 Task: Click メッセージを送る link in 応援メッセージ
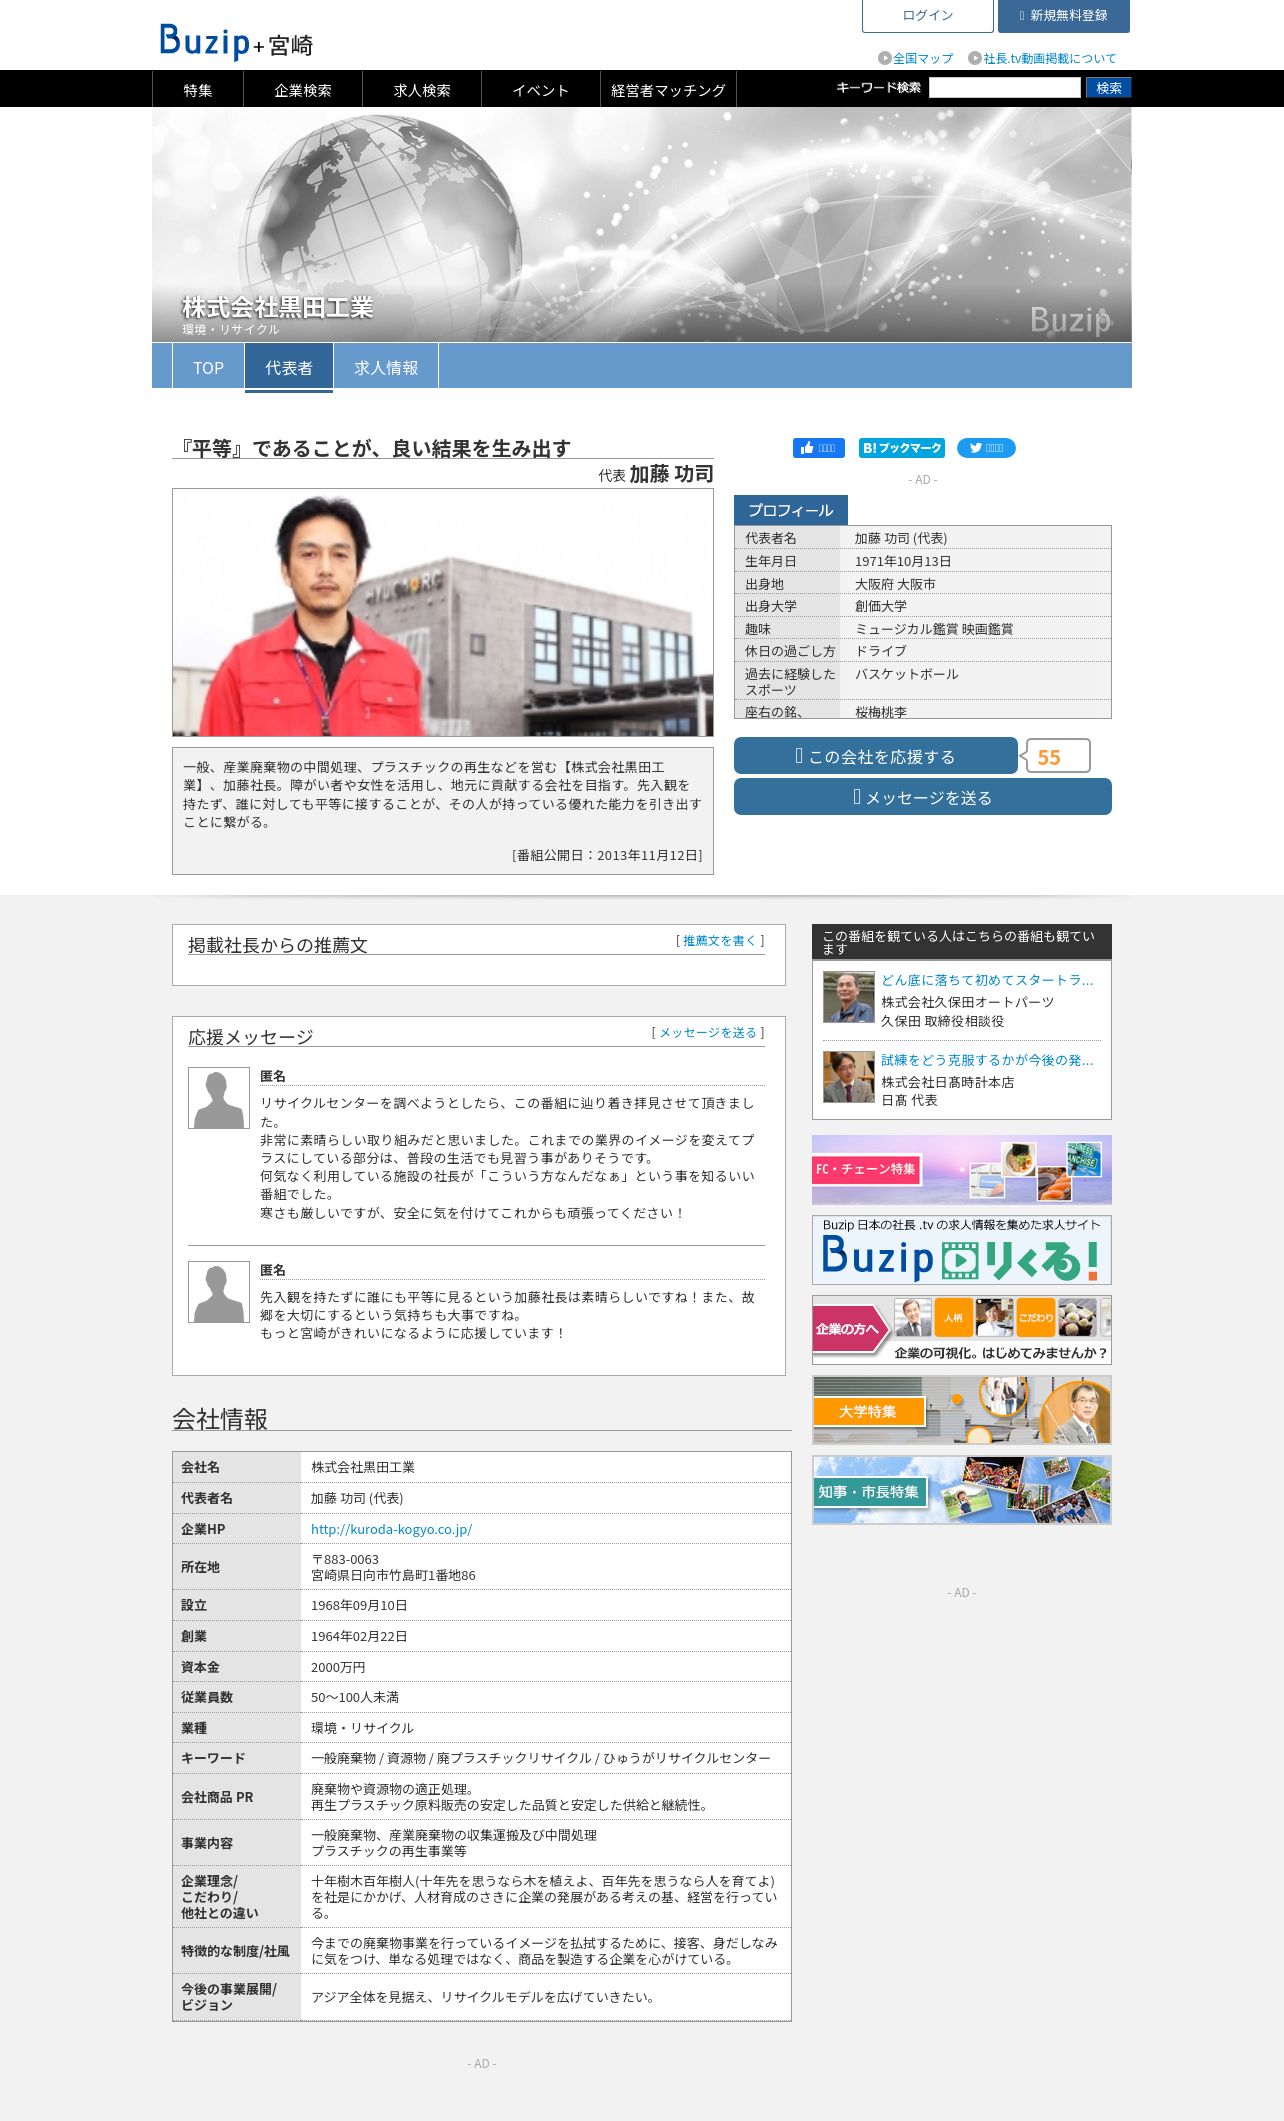708,1033
